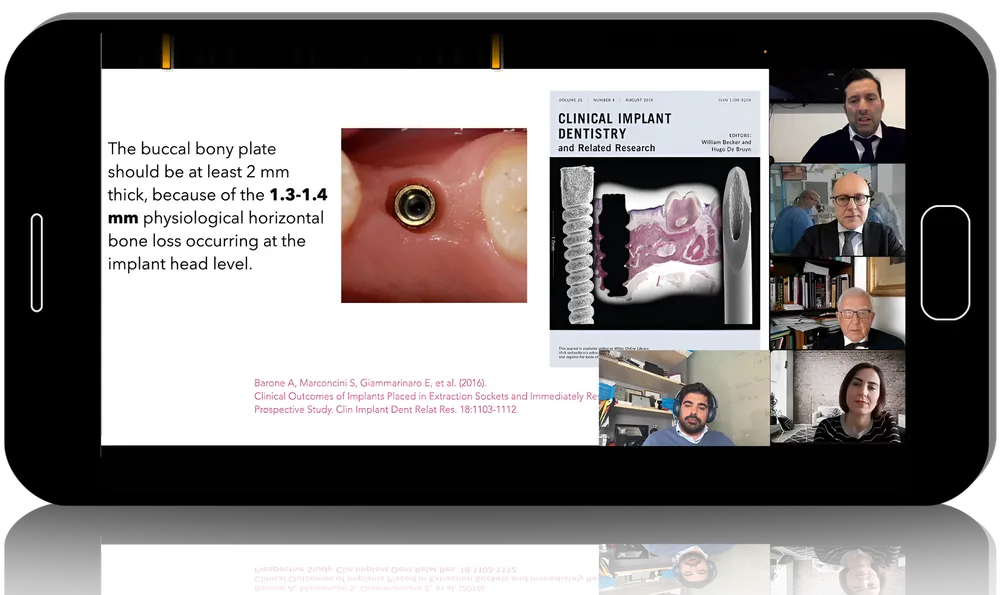Select the dental implant clinical photo
This screenshot has height=595, width=1000.
point(434,216)
